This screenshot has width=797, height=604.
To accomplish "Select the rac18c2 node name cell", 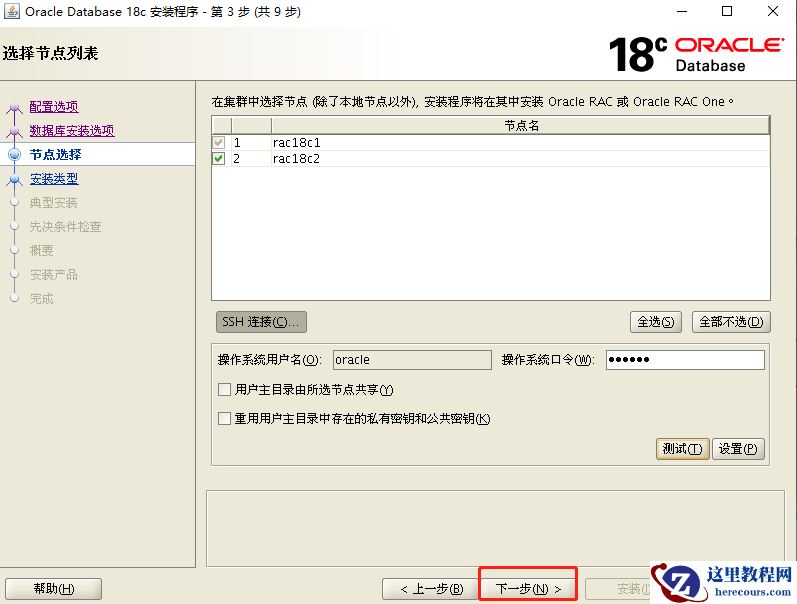I will [x=520, y=159].
